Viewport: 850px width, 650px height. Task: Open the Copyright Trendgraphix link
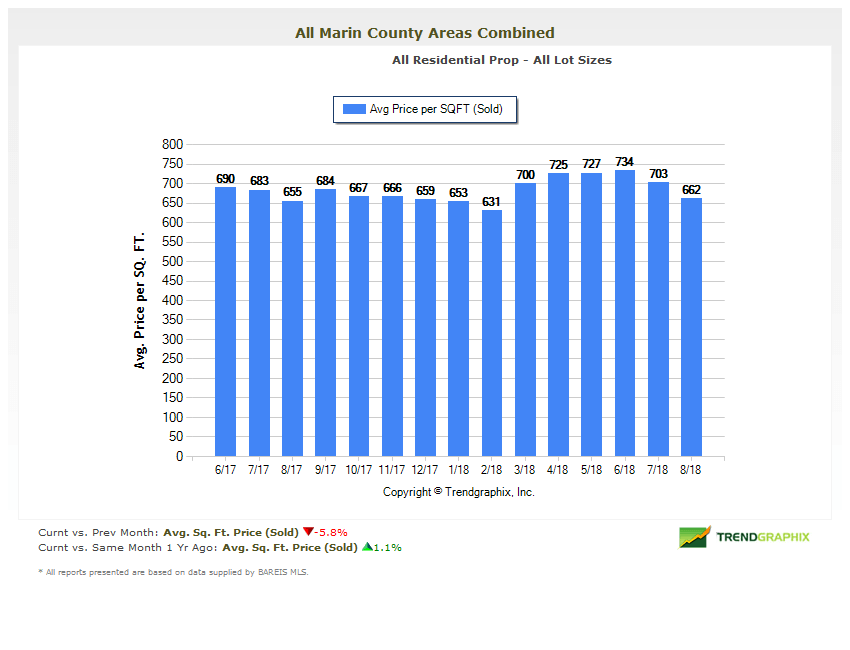458,492
